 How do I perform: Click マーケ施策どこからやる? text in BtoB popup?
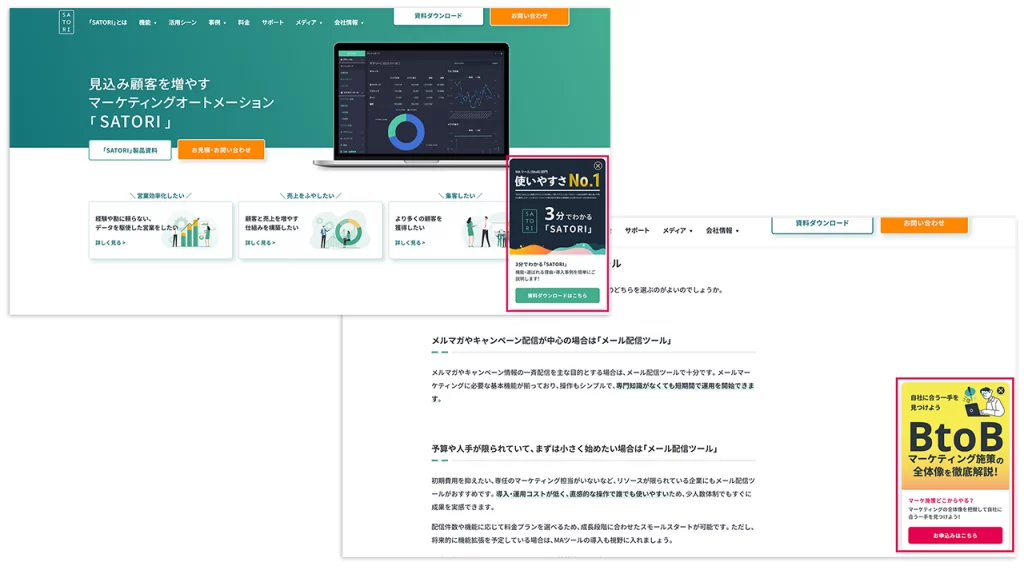click(x=940, y=500)
